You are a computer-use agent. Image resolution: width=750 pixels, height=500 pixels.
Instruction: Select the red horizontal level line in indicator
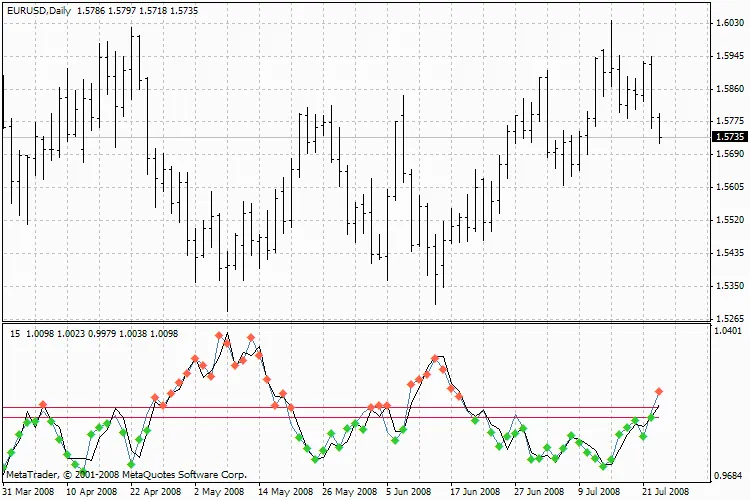tap(300, 407)
